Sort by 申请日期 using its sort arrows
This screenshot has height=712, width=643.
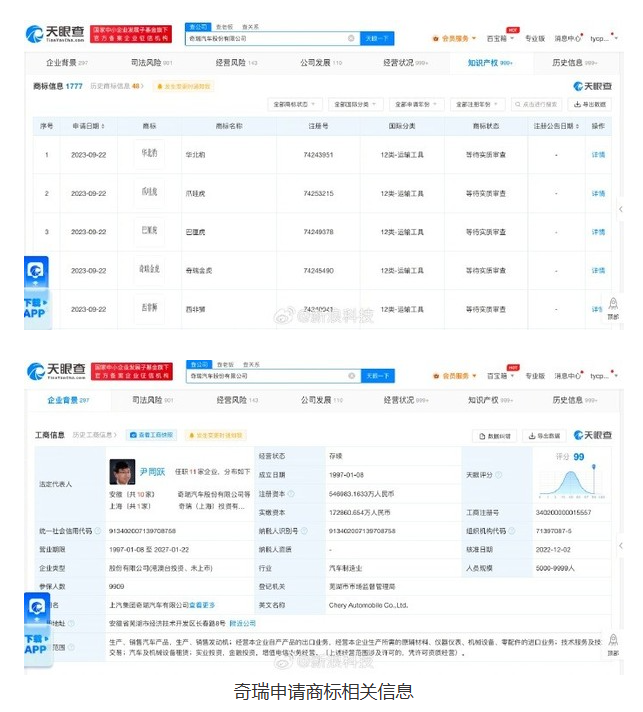[103, 126]
